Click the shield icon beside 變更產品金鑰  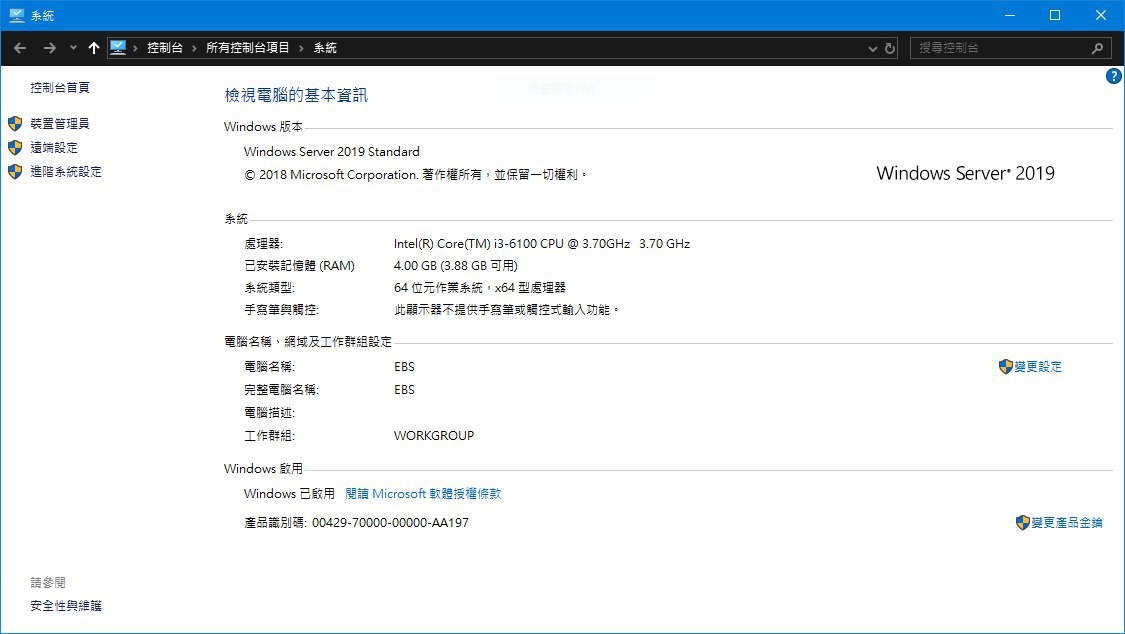[x=1023, y=523]
